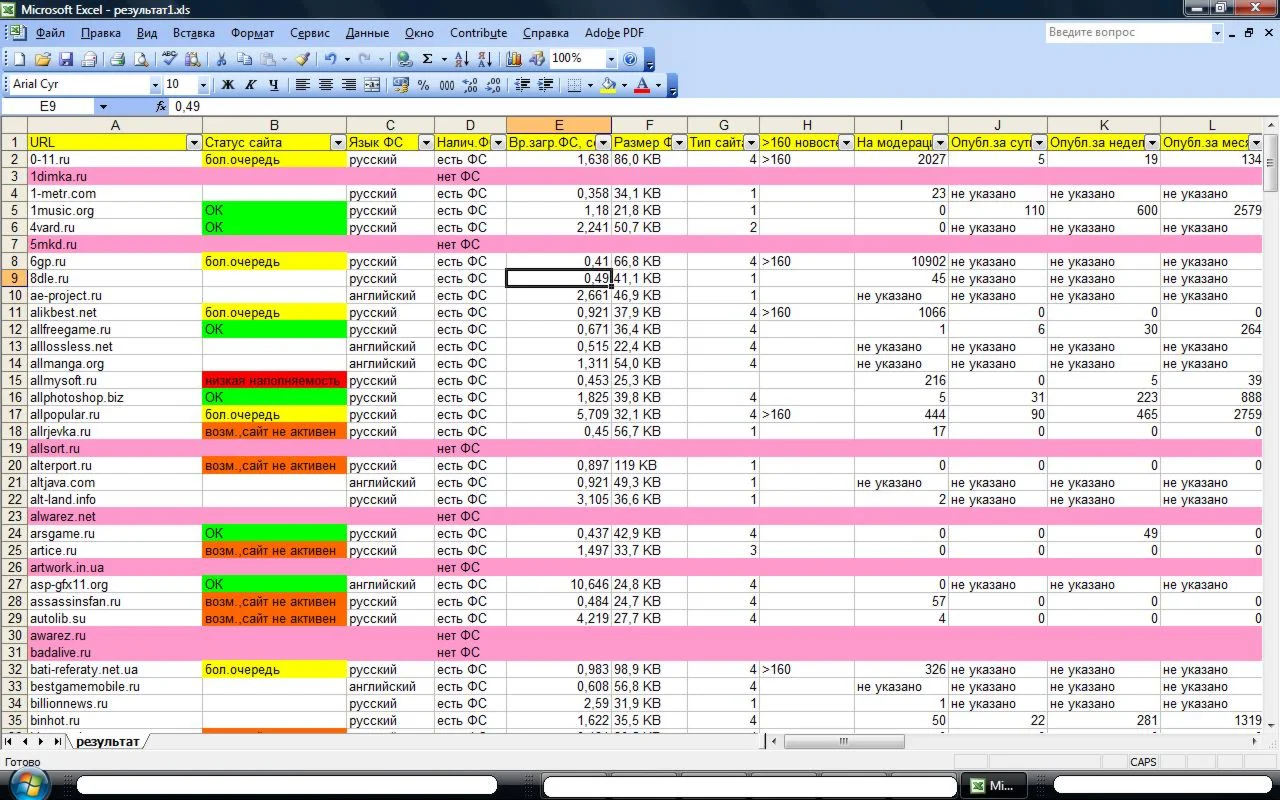This screenshot has width=1280, height=800.
Task: Select the результат sheet tab
Action: pyautogui.click(x=107, y=741)
